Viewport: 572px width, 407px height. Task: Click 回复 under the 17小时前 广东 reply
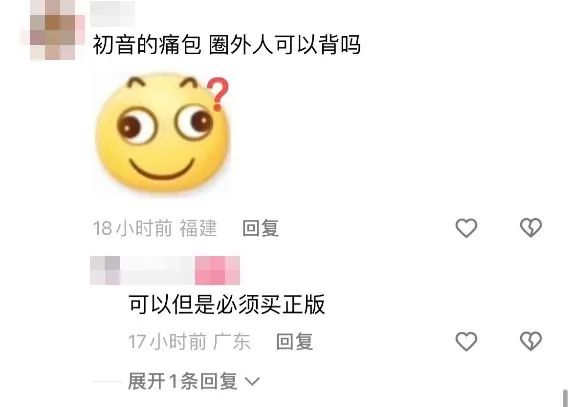tap(295, 342)
